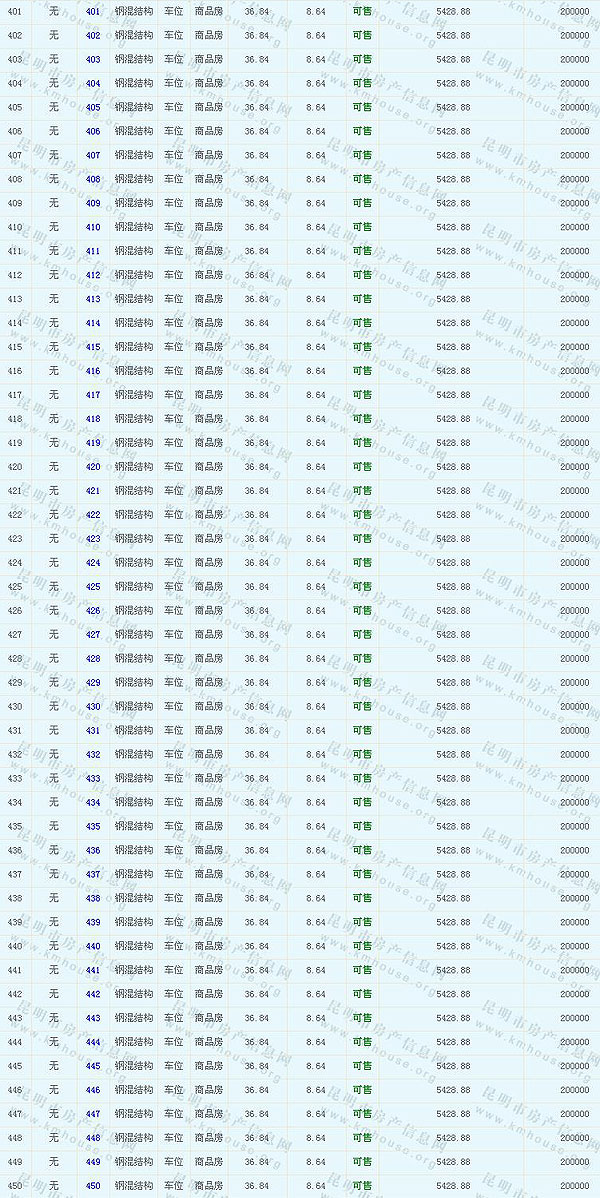Open blue unit number link 412
Viewport: 600px width, 1198px height.
point(93,275)
